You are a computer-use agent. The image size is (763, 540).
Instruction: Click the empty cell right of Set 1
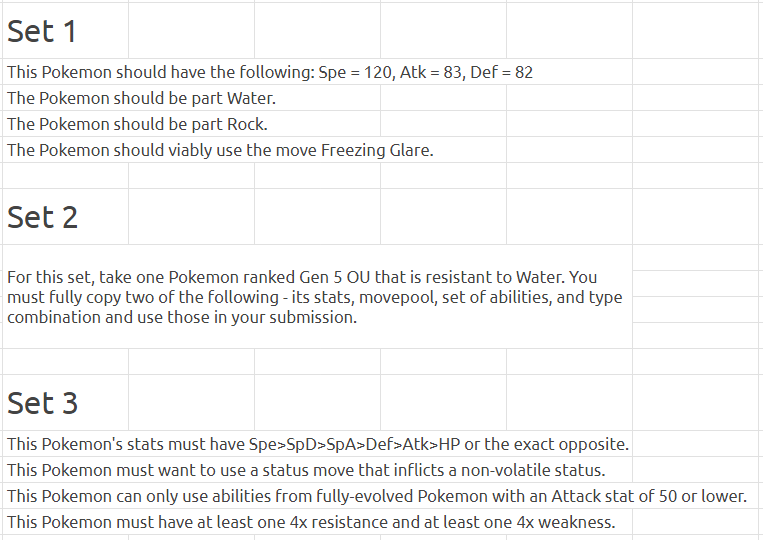[190, 32]
